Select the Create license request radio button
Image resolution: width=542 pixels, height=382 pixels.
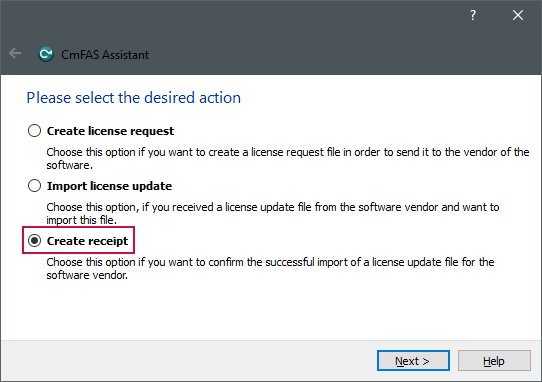click(x=35, y=131)
